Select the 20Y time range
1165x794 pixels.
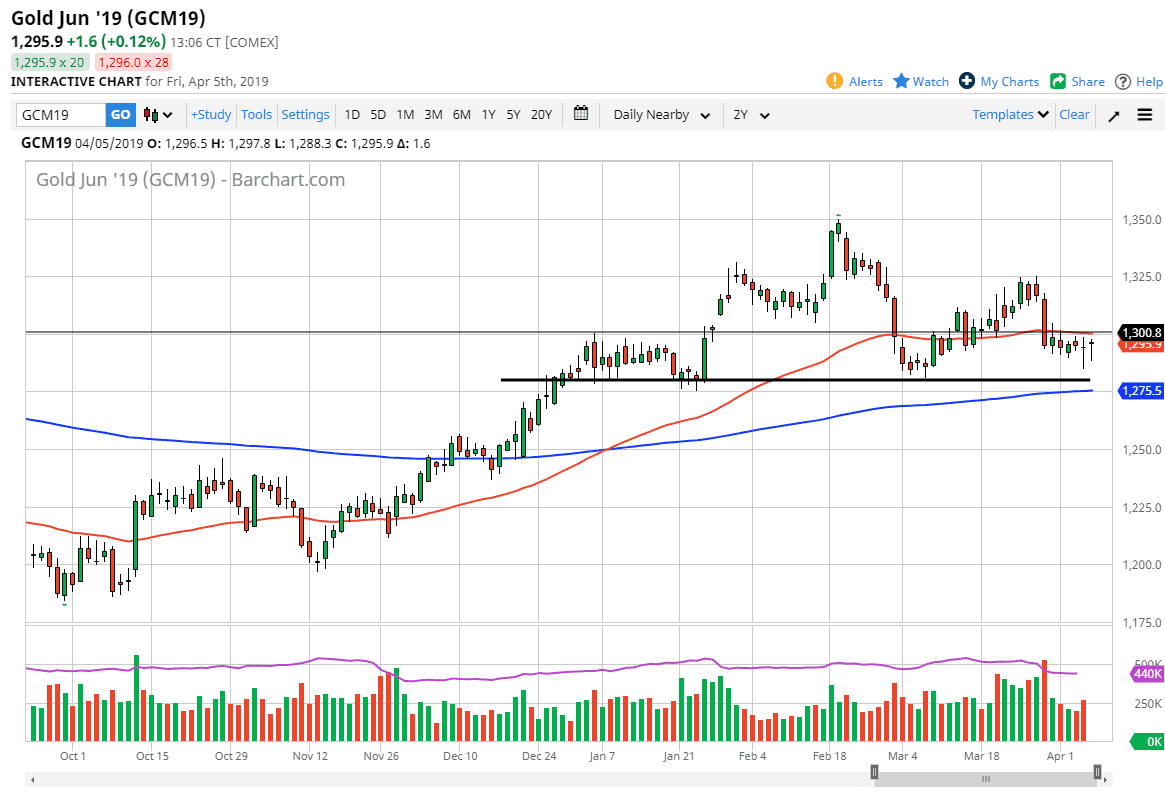tap(541, 115)
